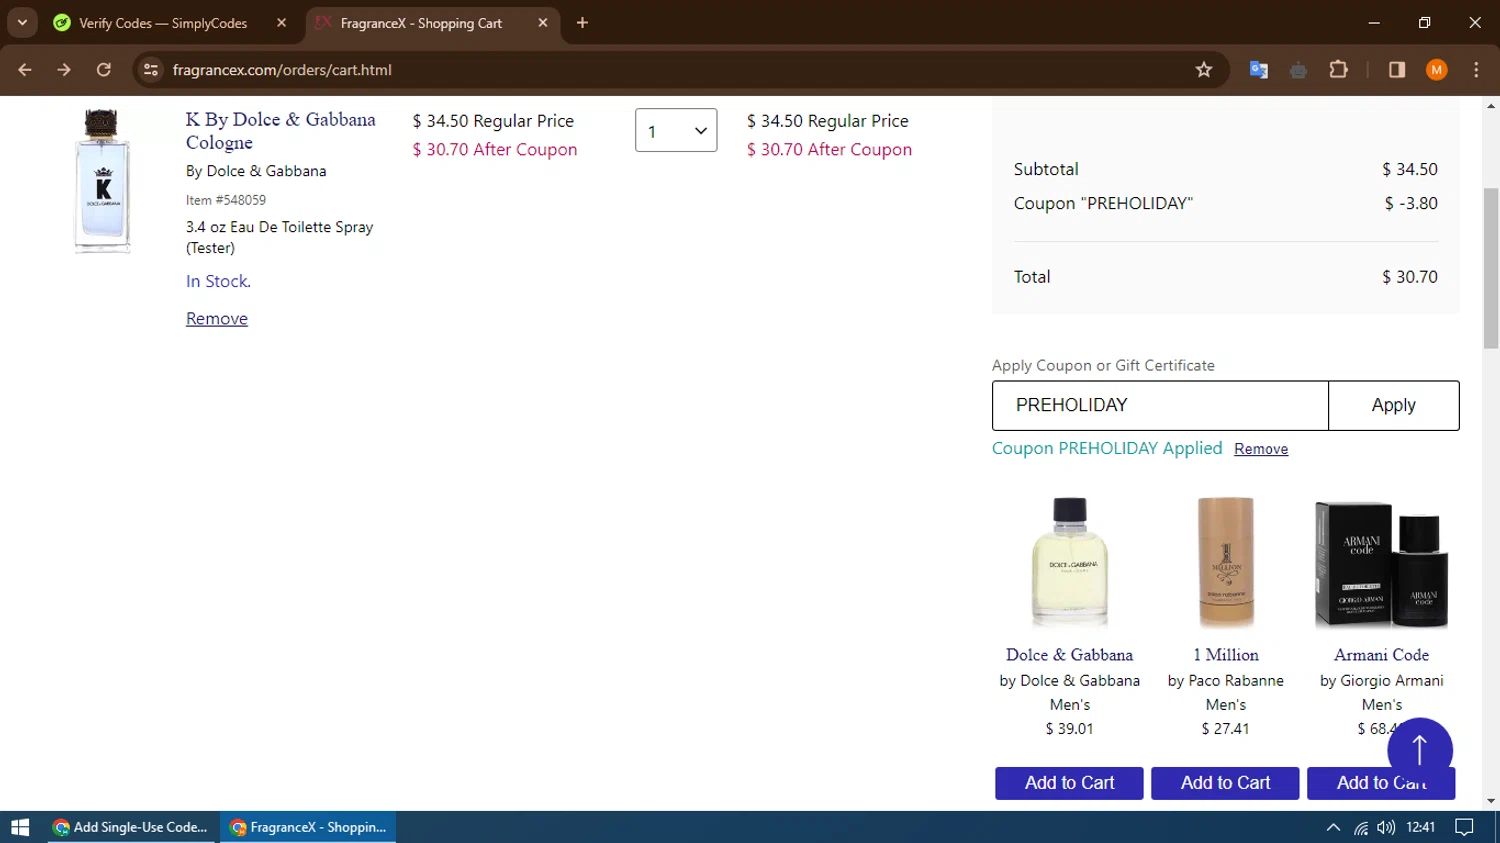This screenshot has width=1500, height=843.
Task: Click the 1 Million deodorant stick image
Action: coord(1226,562)
